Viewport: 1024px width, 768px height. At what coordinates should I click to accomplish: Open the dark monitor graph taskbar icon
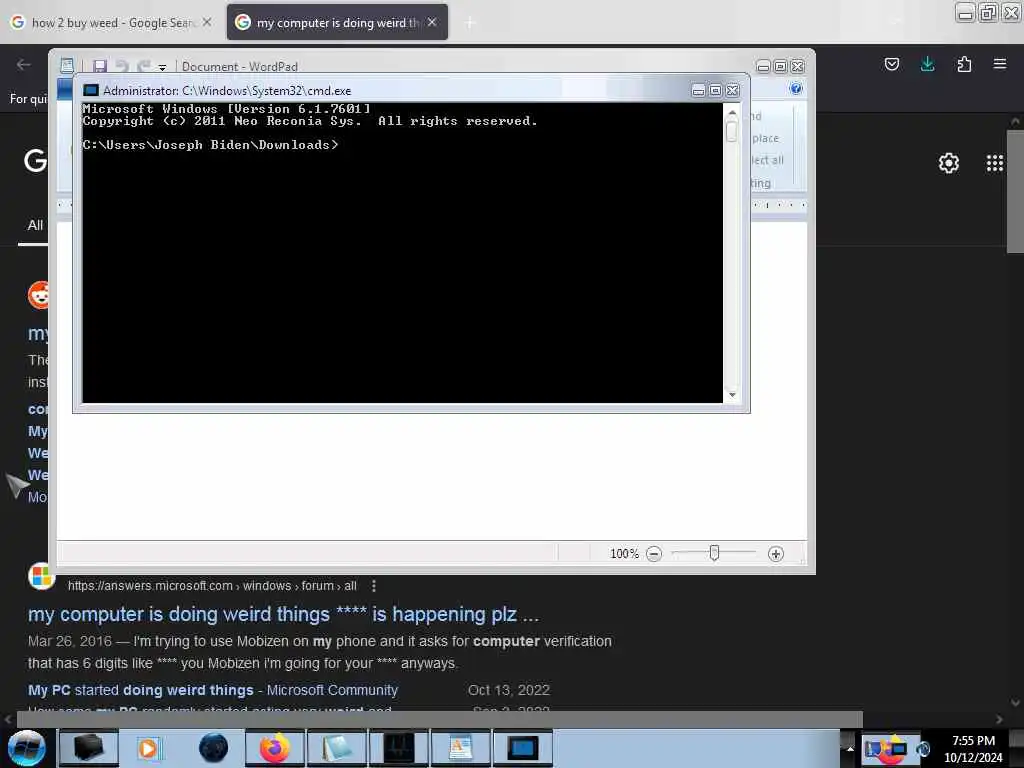pyautogui.click(x=398, y=748)
